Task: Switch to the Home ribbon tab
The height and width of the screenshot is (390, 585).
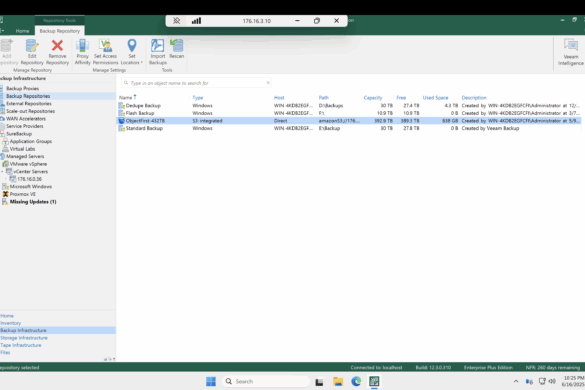Action: click(22, 31)
